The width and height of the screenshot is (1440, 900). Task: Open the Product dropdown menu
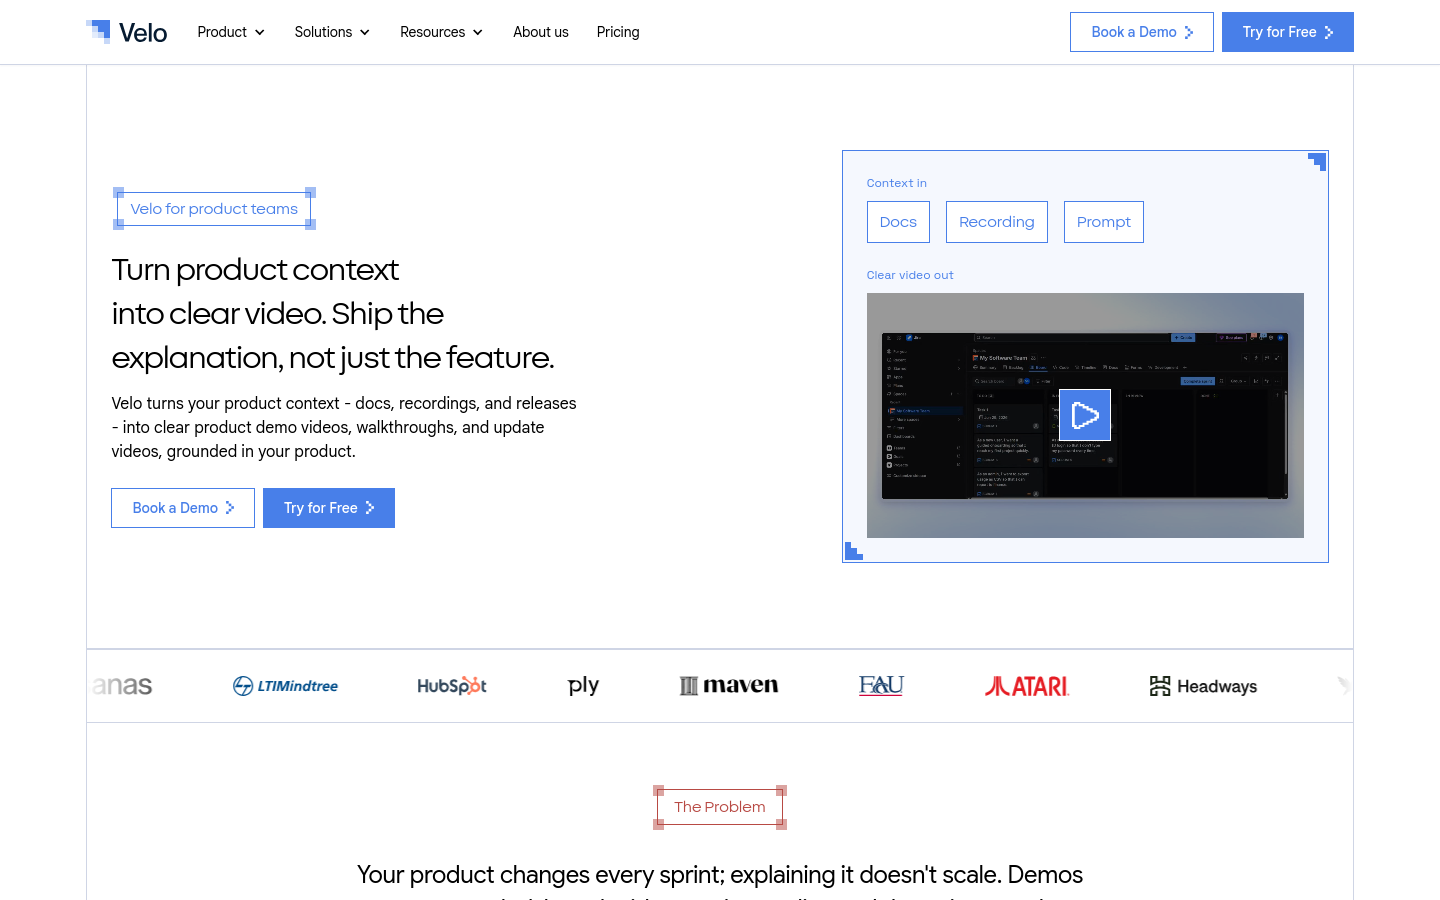click(x=231, y=32)
